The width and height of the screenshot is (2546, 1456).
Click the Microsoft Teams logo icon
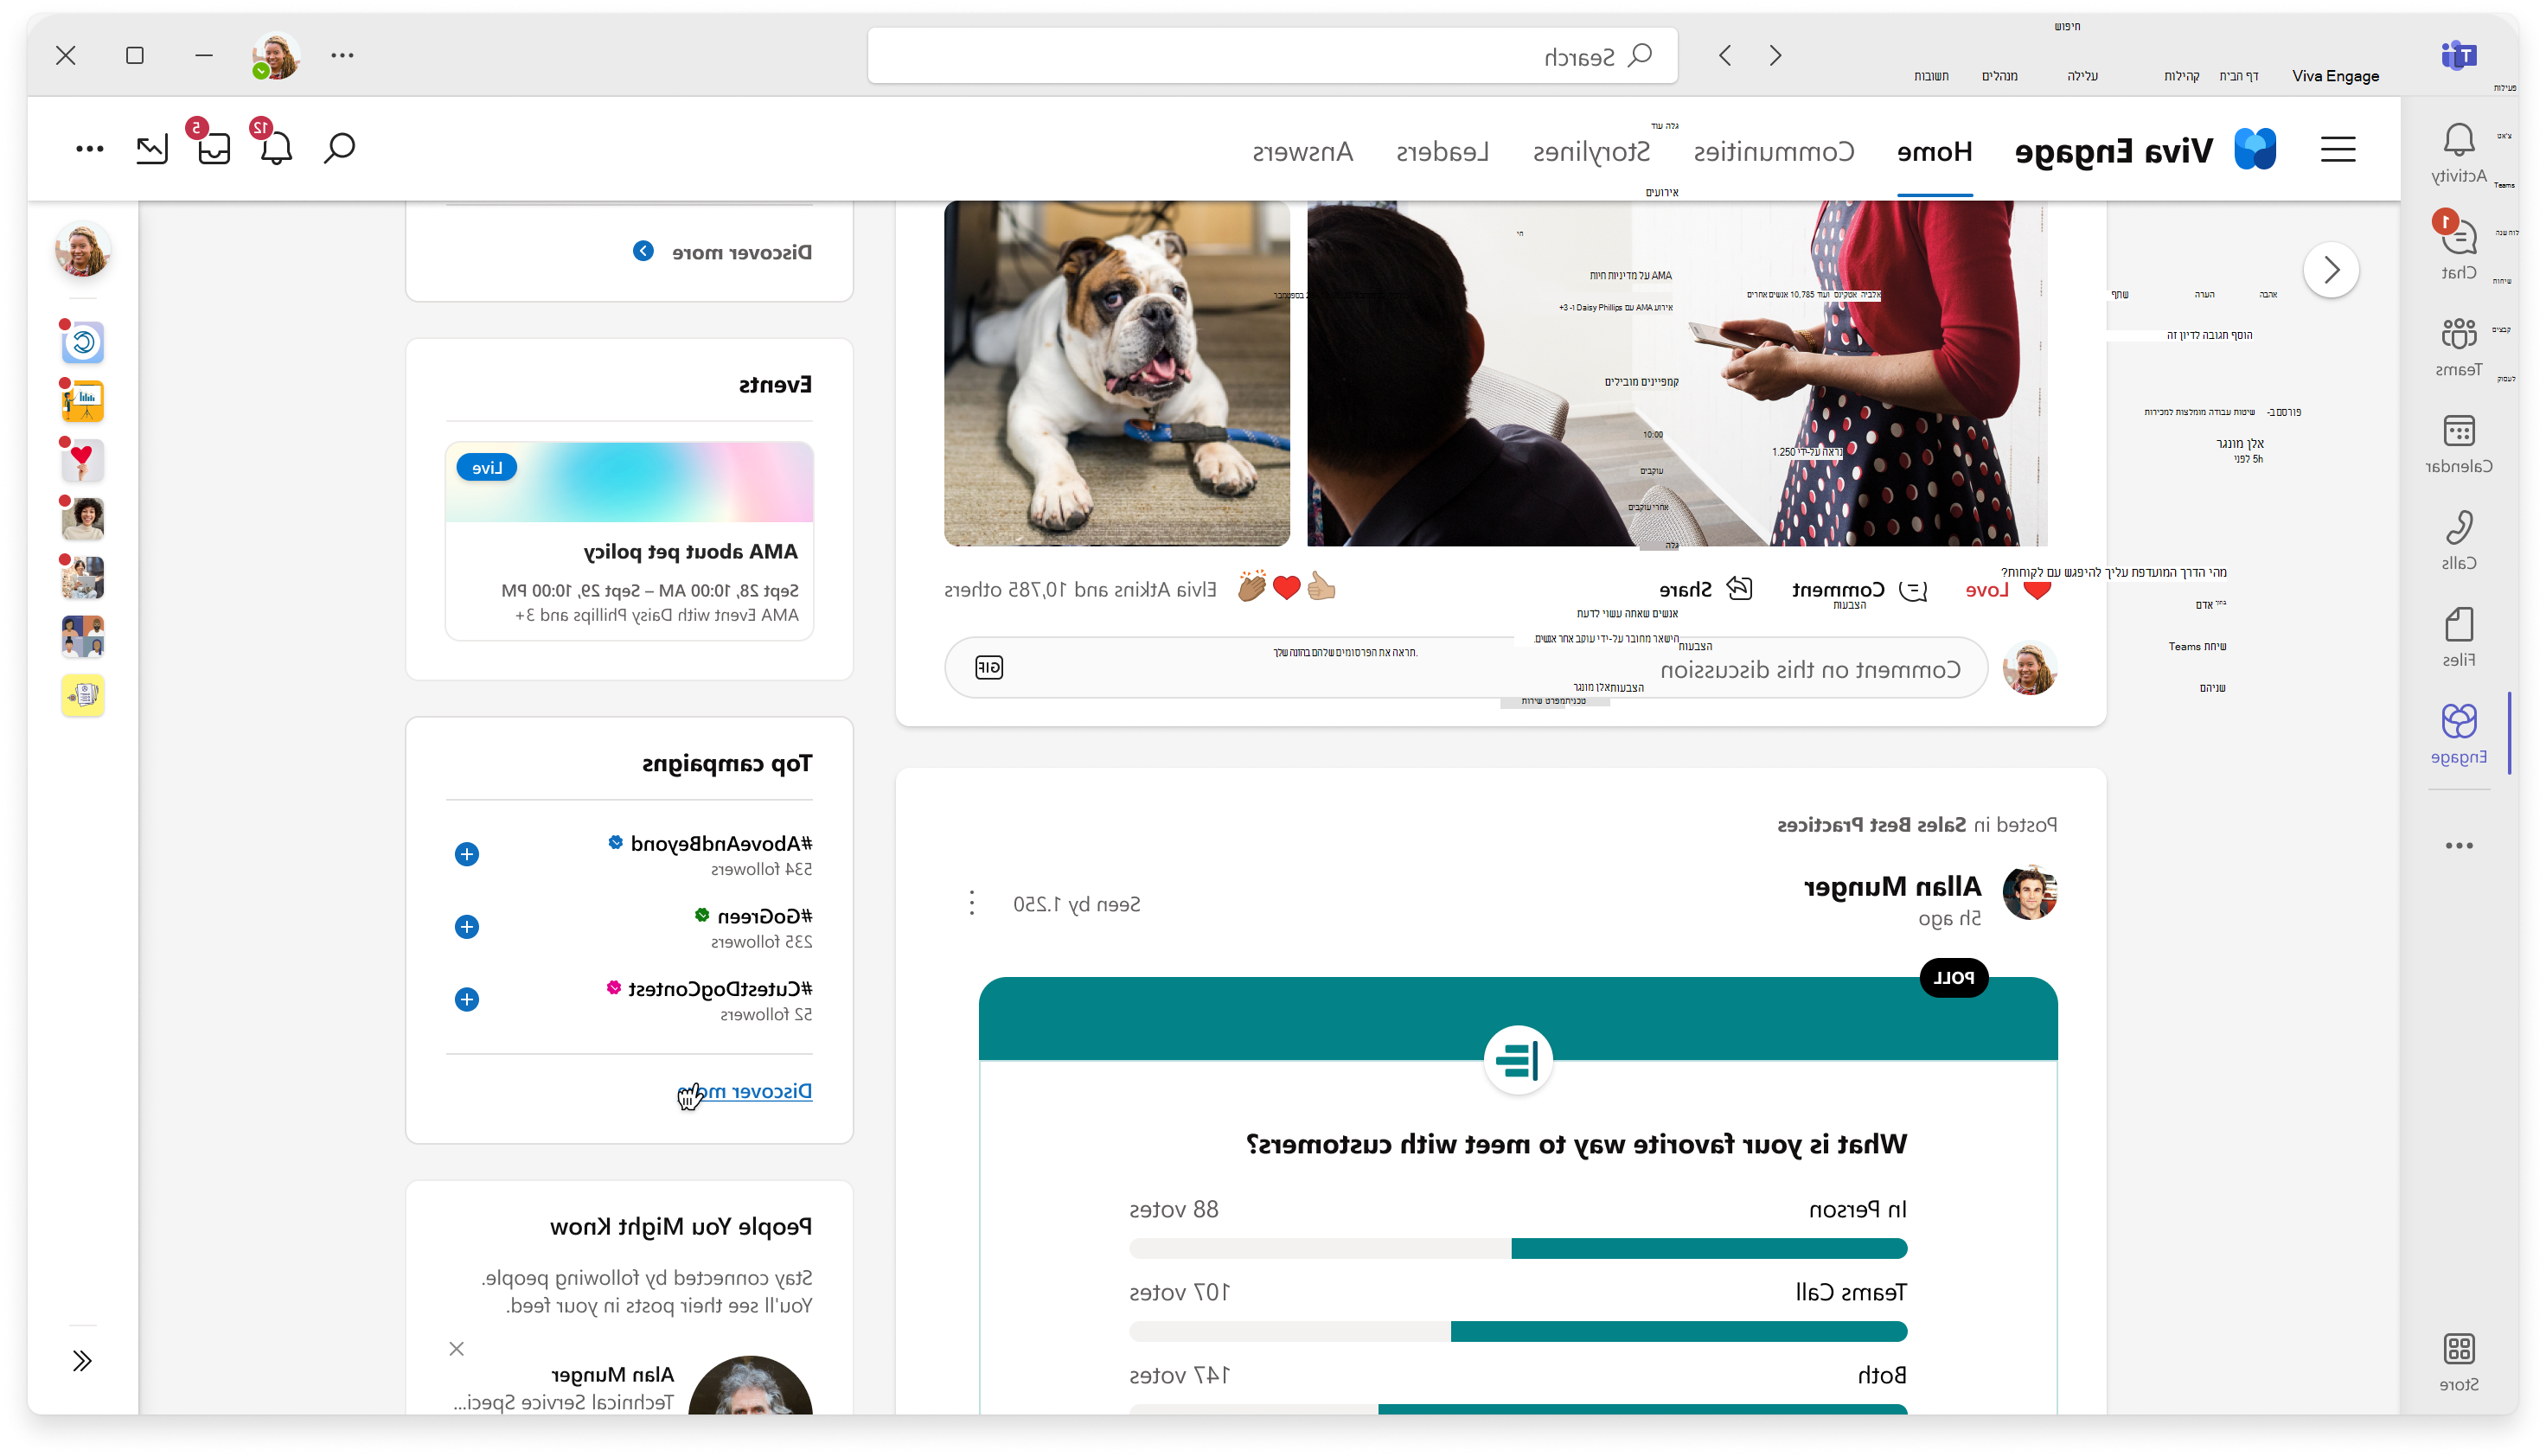[x=2458, y=55]
